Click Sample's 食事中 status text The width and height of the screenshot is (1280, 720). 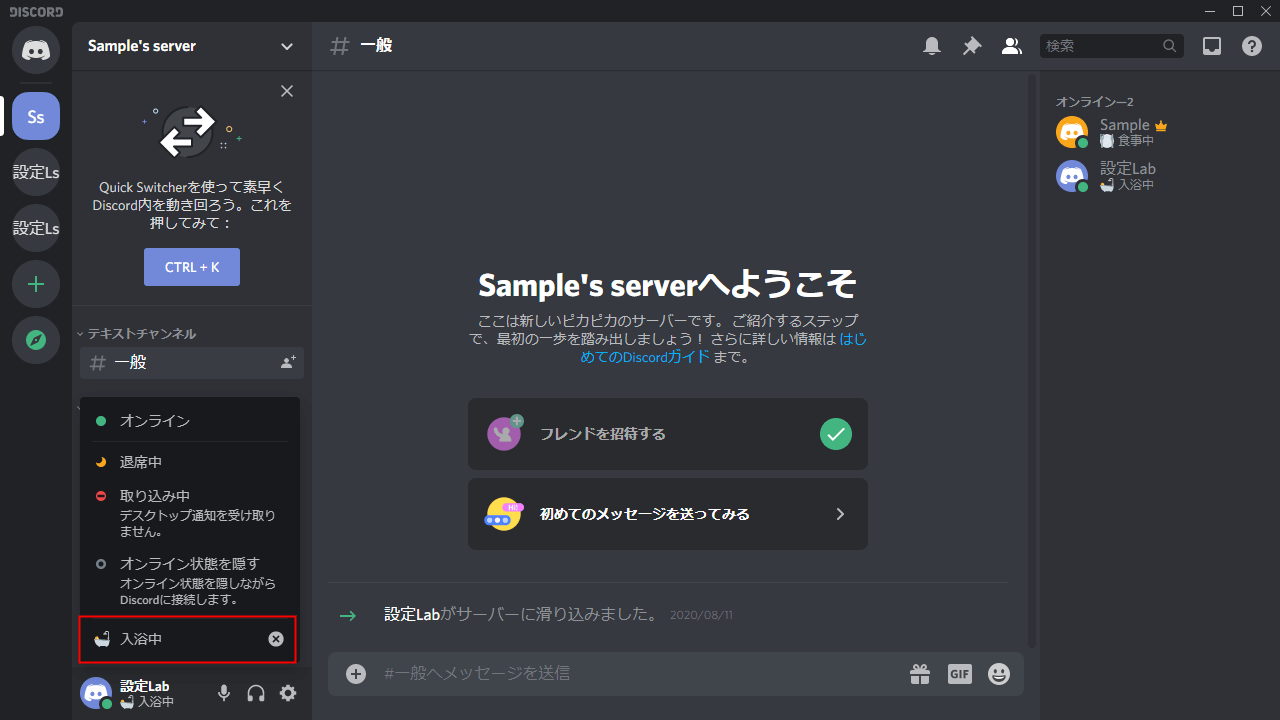point(1136,141)
